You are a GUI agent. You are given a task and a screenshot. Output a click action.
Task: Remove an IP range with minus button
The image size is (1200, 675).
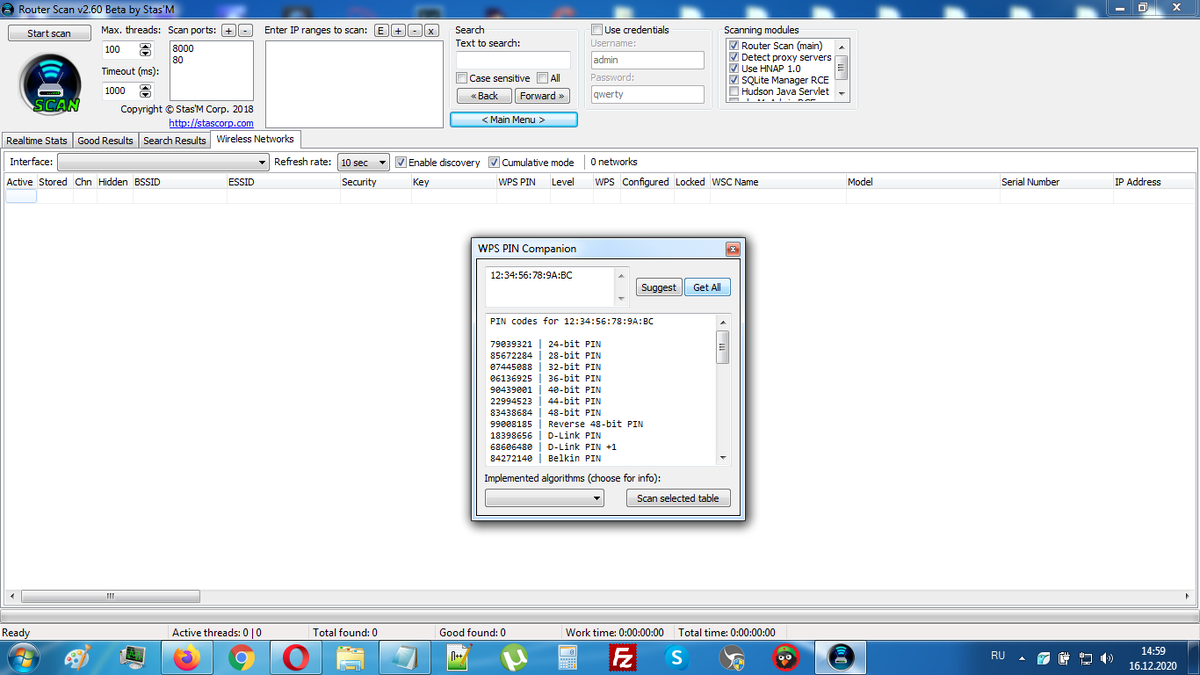415,30
